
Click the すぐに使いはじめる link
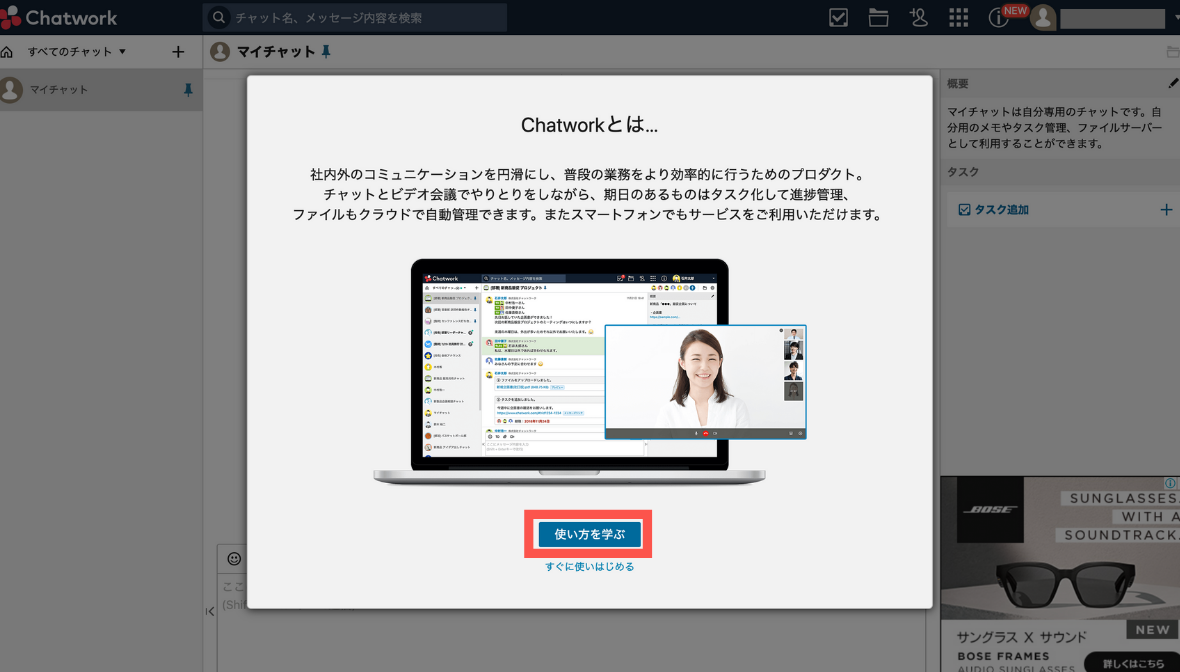point(589,567)
